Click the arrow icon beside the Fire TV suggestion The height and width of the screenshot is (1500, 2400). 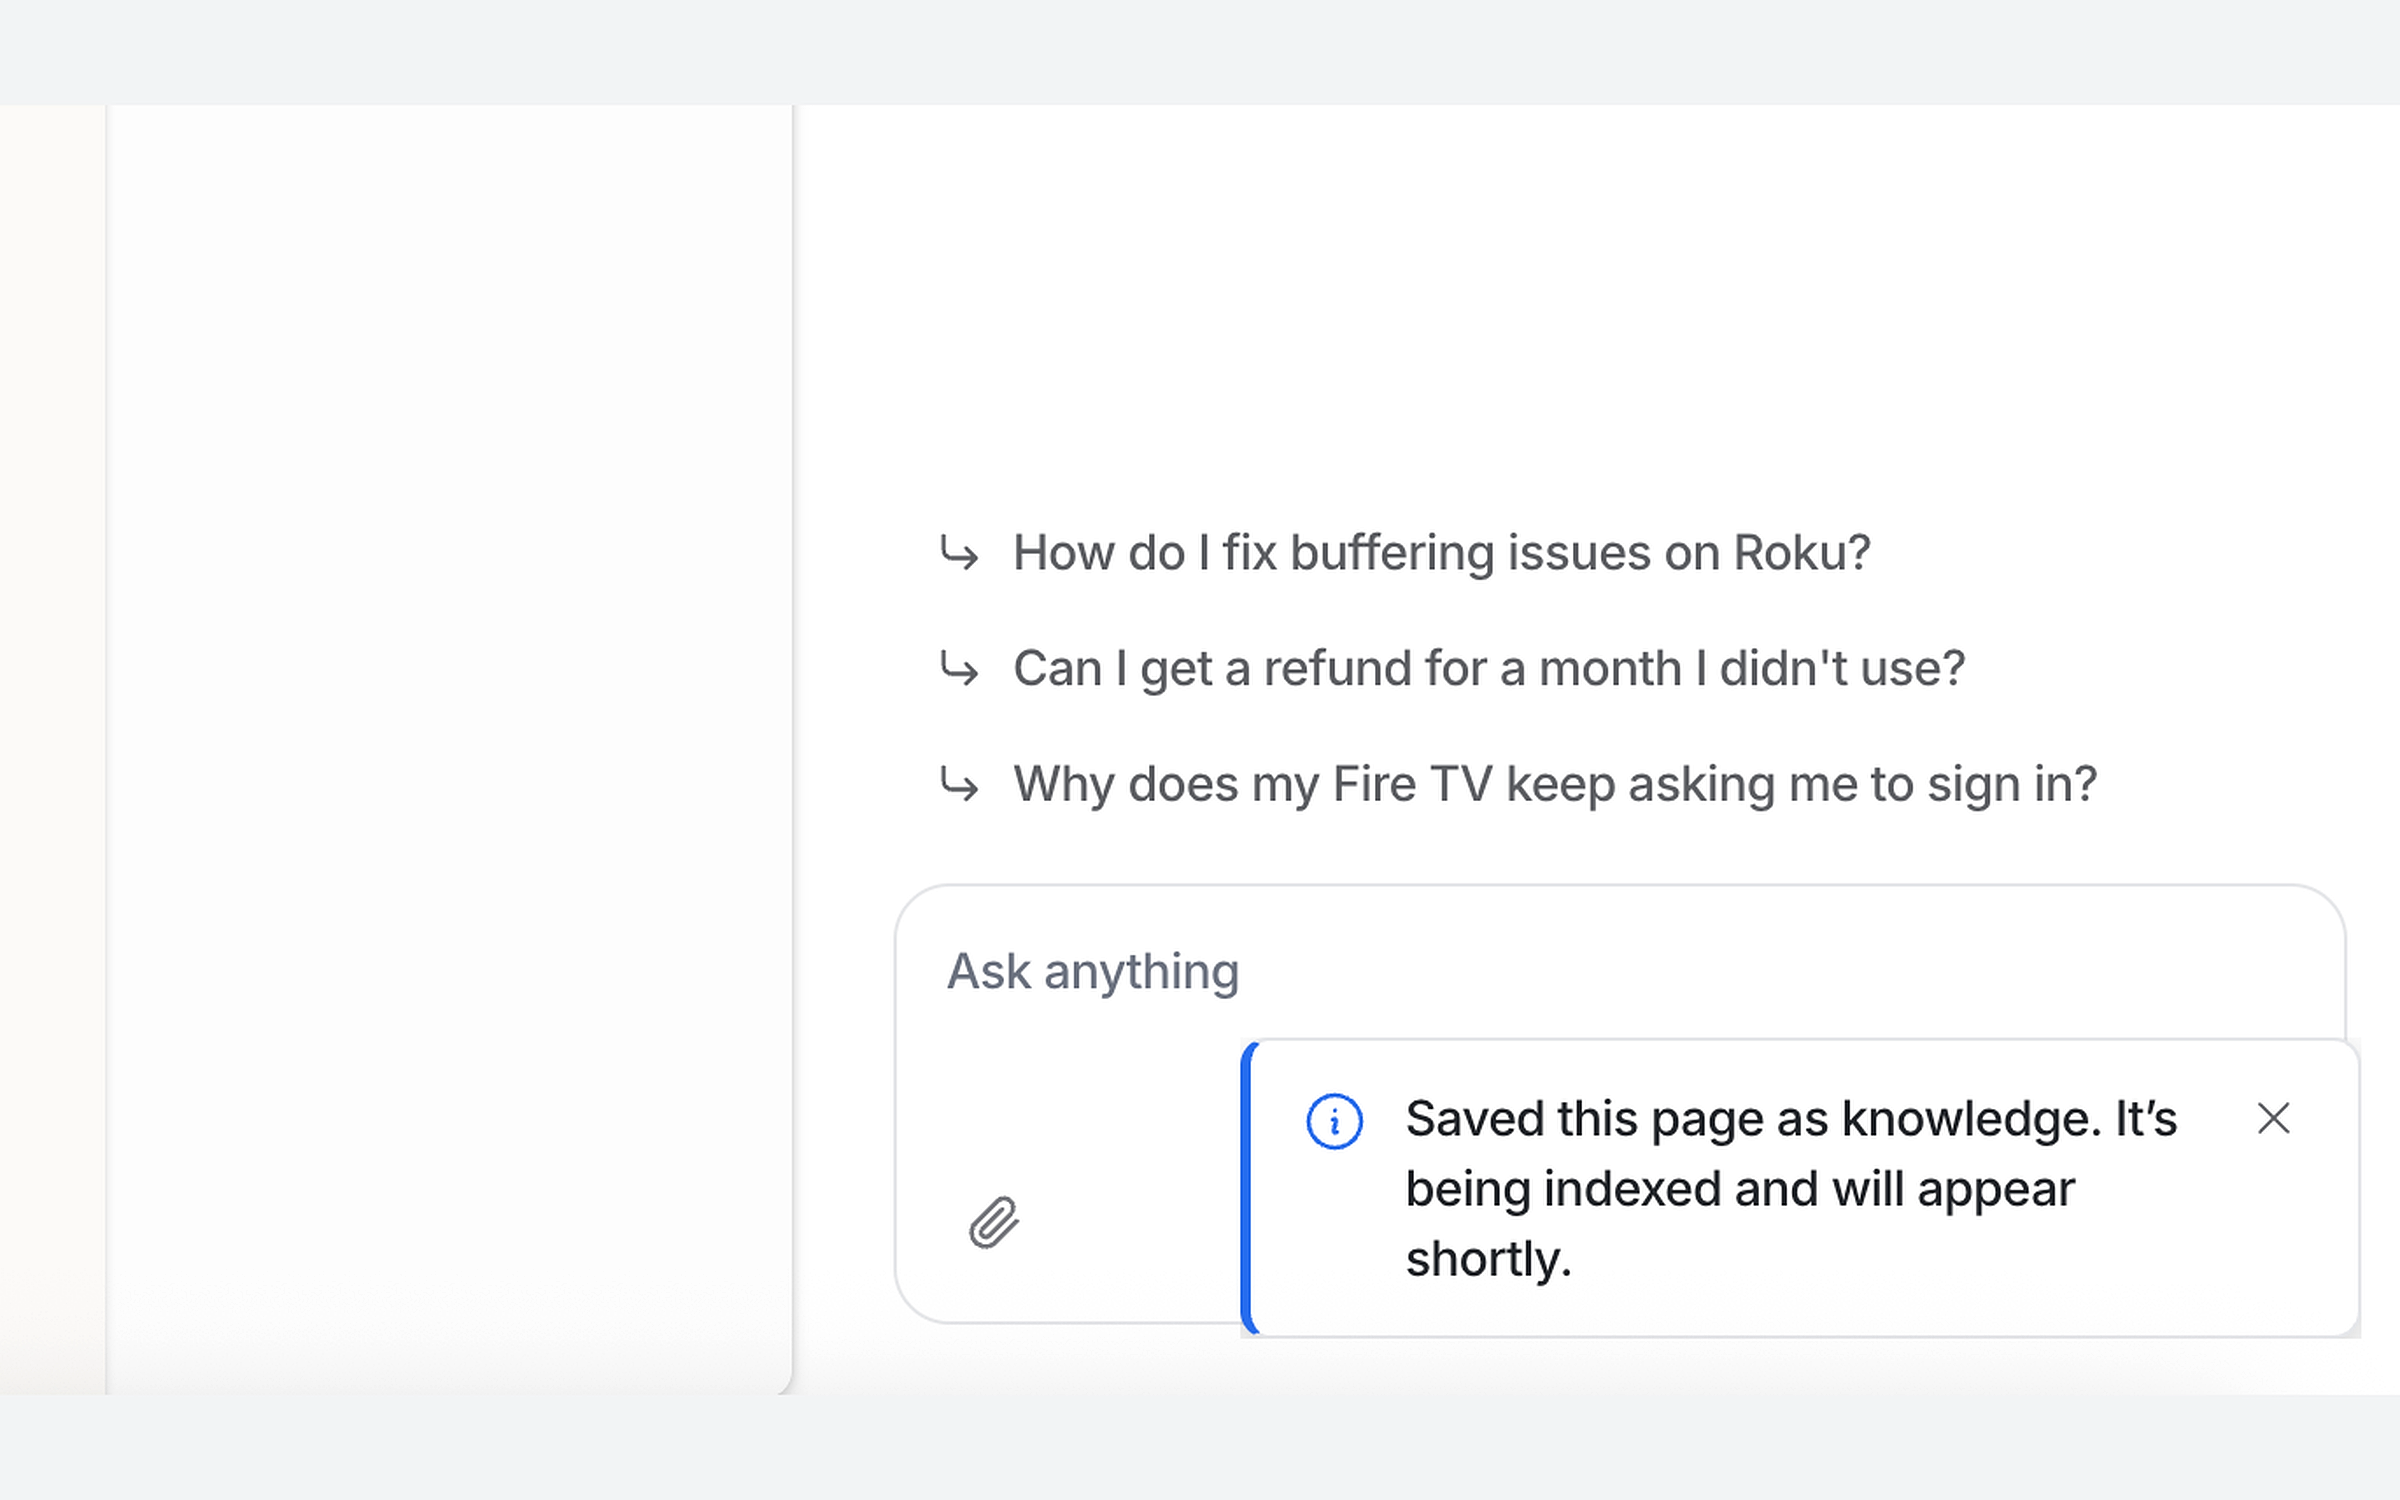[959, 784]
